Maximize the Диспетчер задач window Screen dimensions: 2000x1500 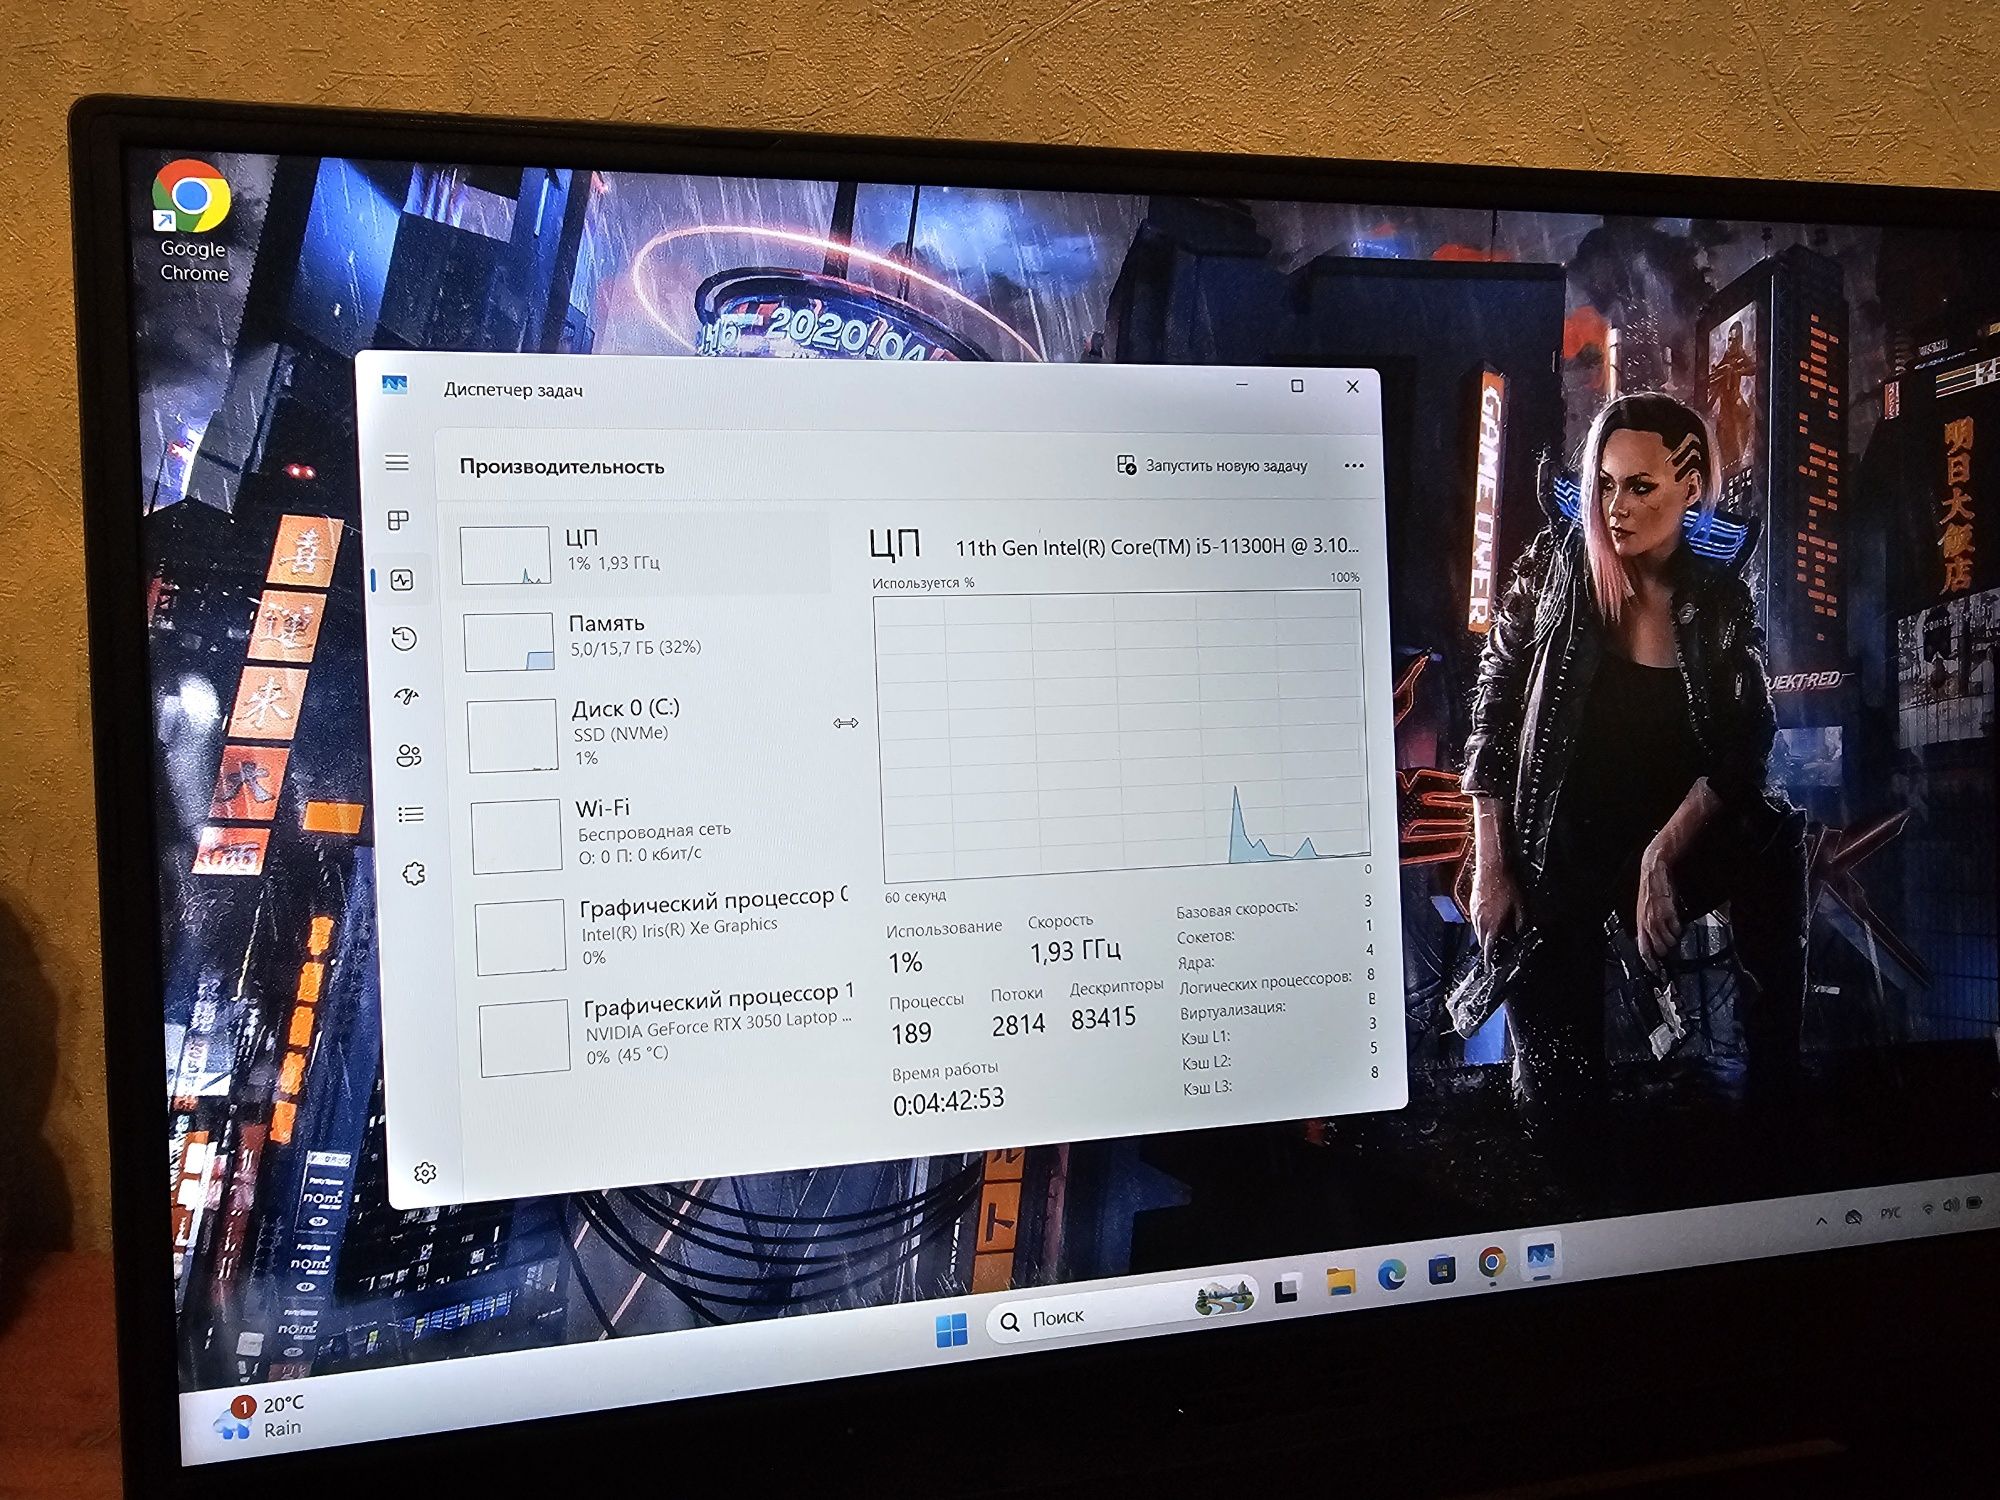pyautogui.click(x=1297, y=386)
